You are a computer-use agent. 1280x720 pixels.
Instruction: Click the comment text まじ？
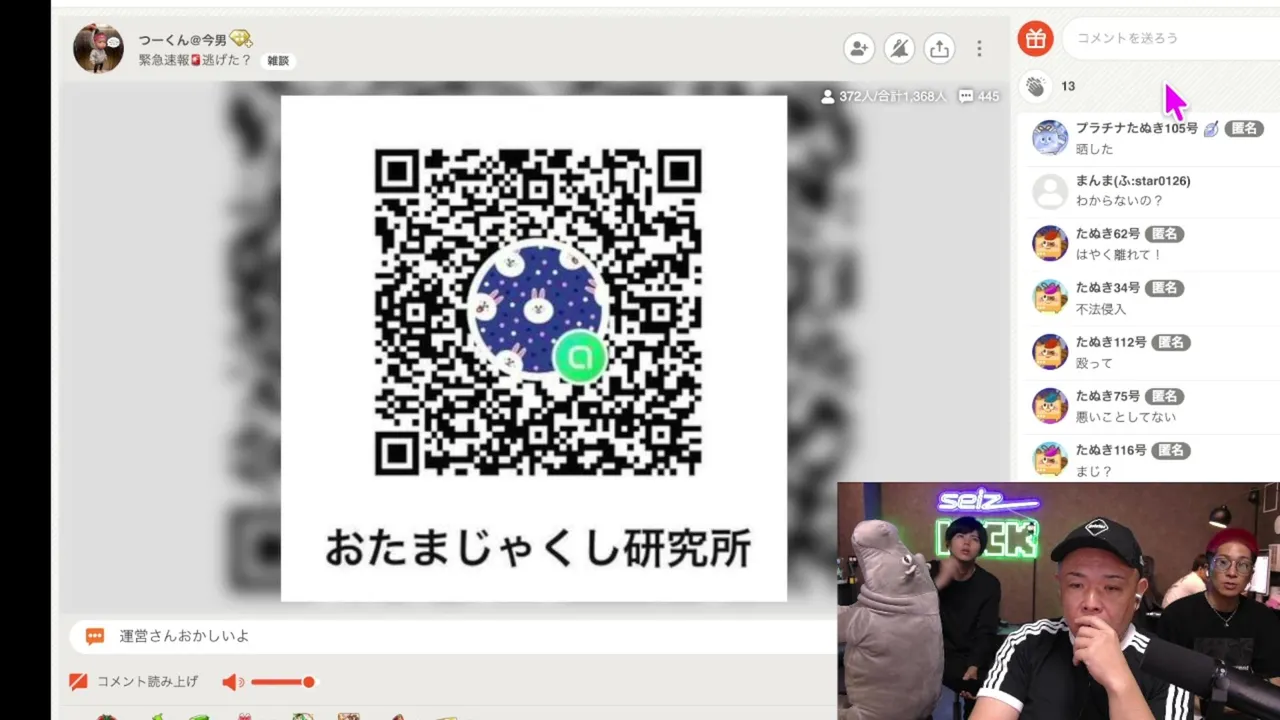tap(1094, 471)
